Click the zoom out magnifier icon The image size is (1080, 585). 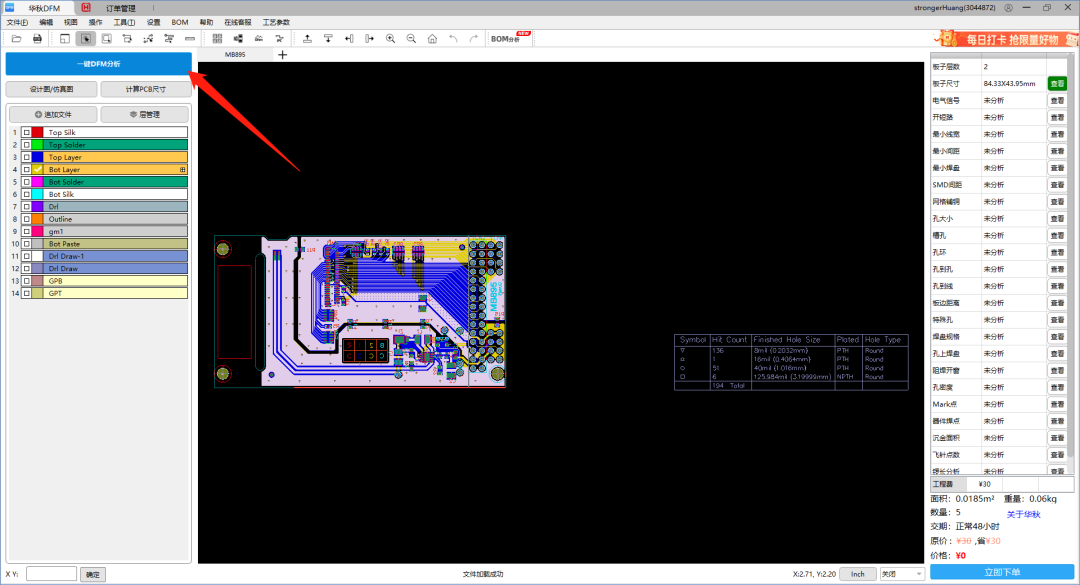click(411, 39)
